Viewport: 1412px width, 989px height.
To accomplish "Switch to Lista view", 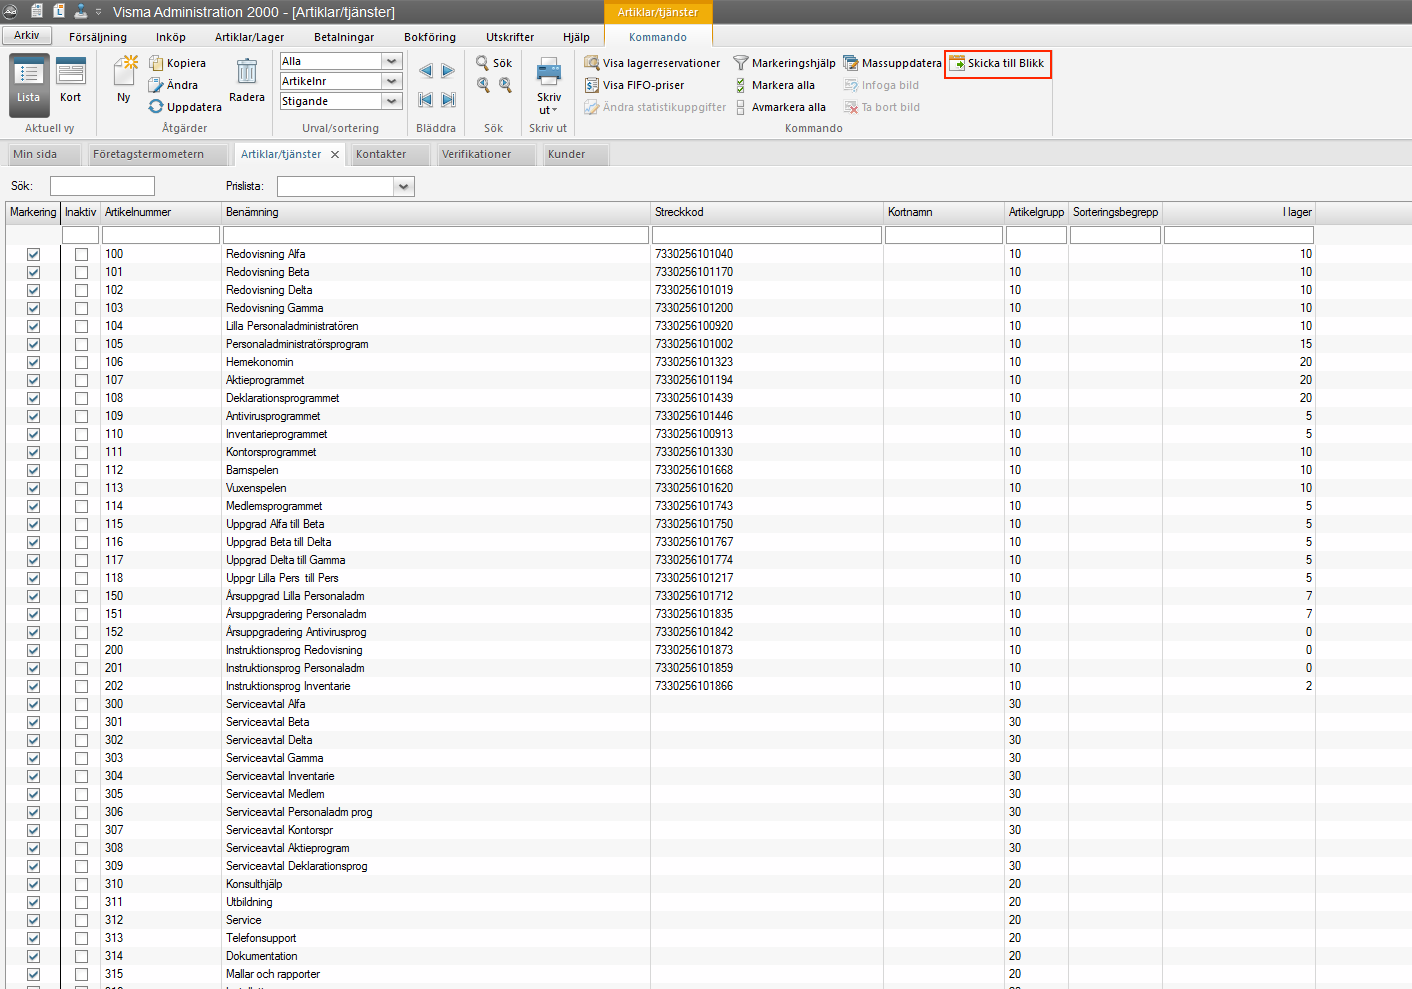I will [x=28, y=83].
